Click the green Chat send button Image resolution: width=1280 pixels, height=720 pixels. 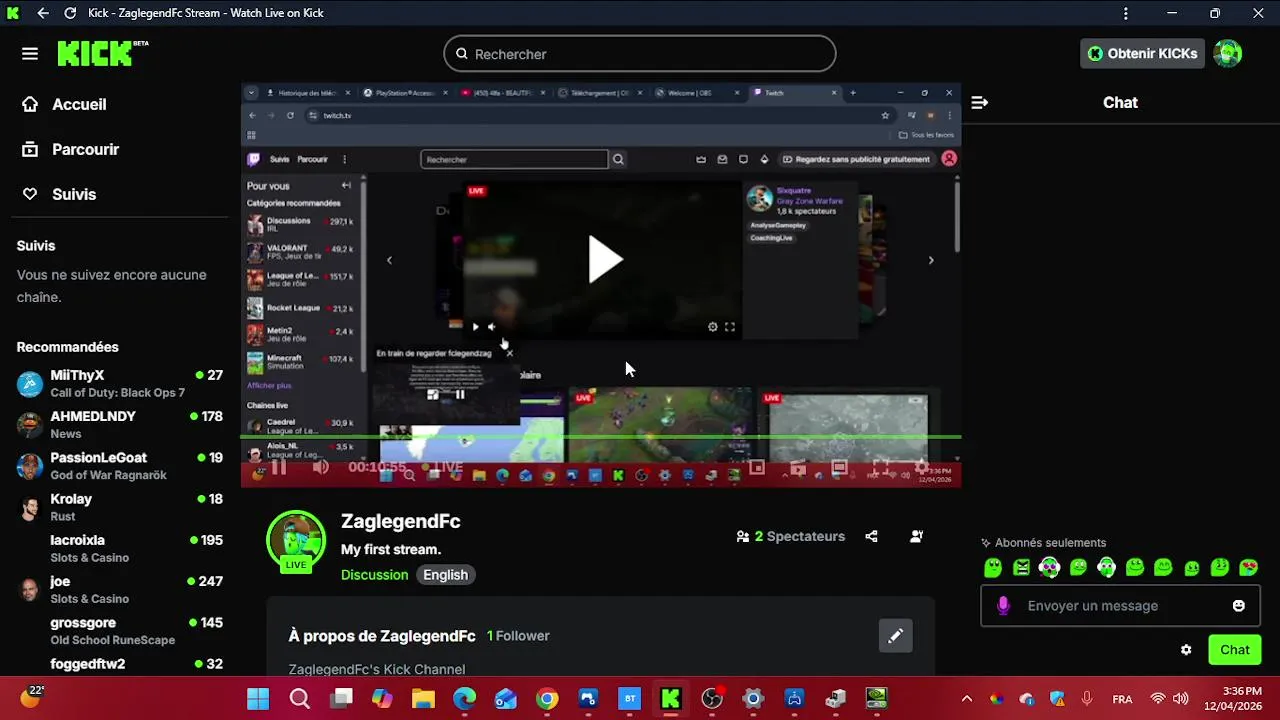point(1235,650)
